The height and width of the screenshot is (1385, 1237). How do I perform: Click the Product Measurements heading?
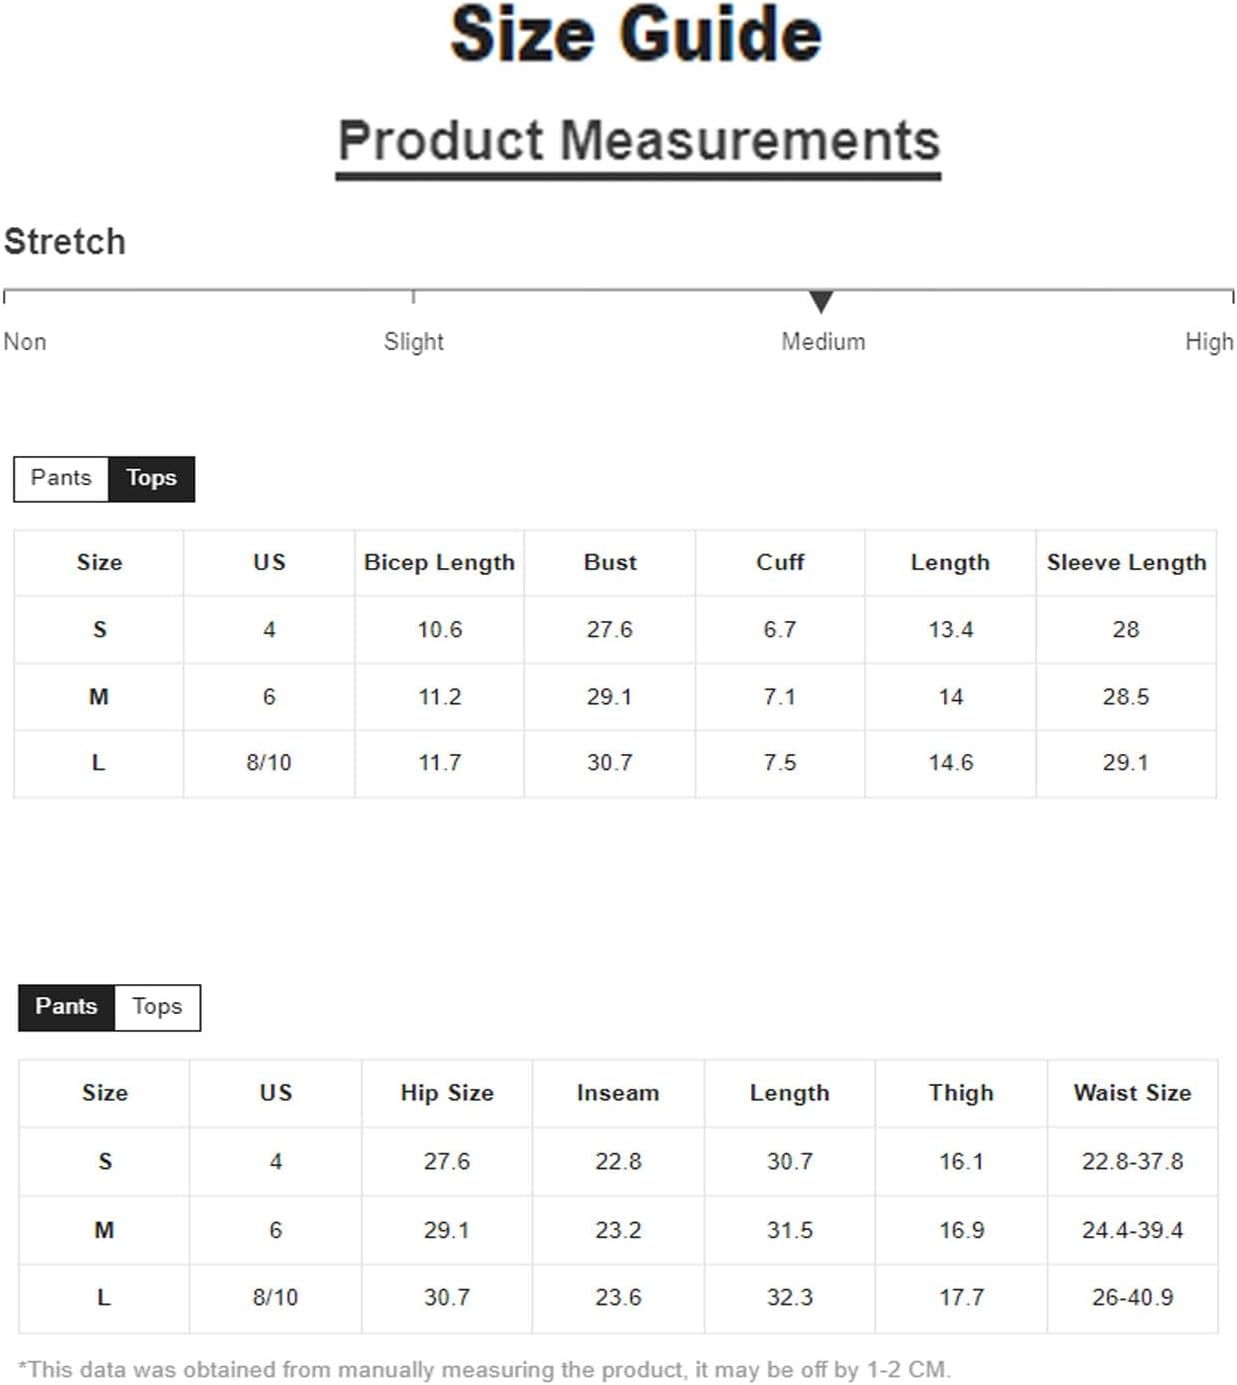[639, 141]
